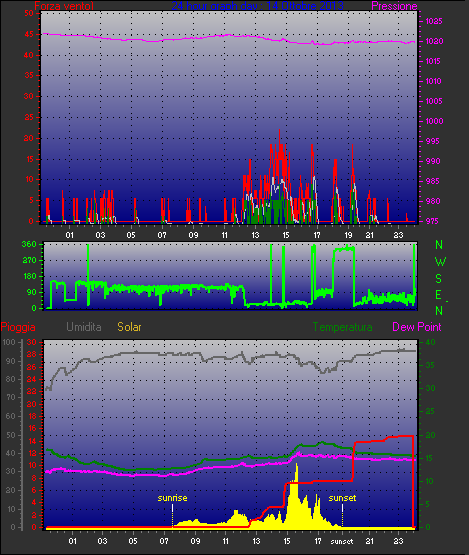Click the 1015 value on pressure axis
Image resolution: width=469 pixels, height=555 pixels.
(x=433, y=61)
